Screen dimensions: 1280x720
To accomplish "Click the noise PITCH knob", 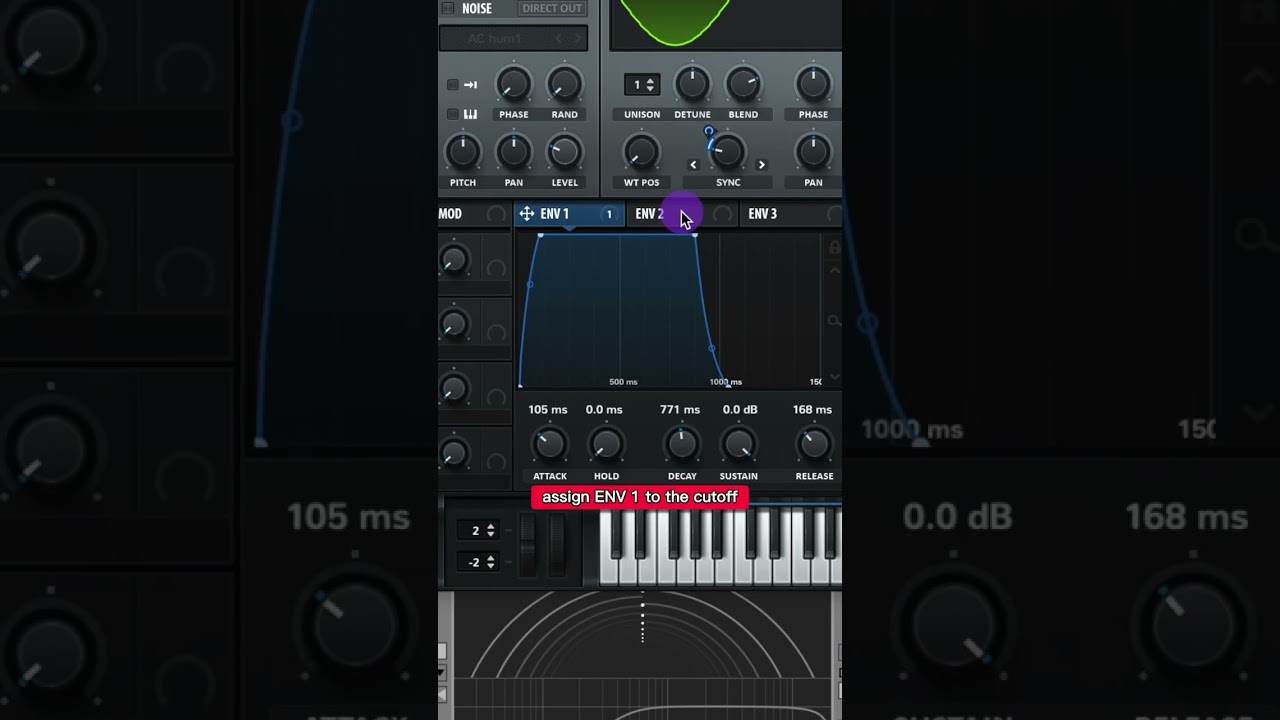I will pyautogui.click(x=462, y=152).
